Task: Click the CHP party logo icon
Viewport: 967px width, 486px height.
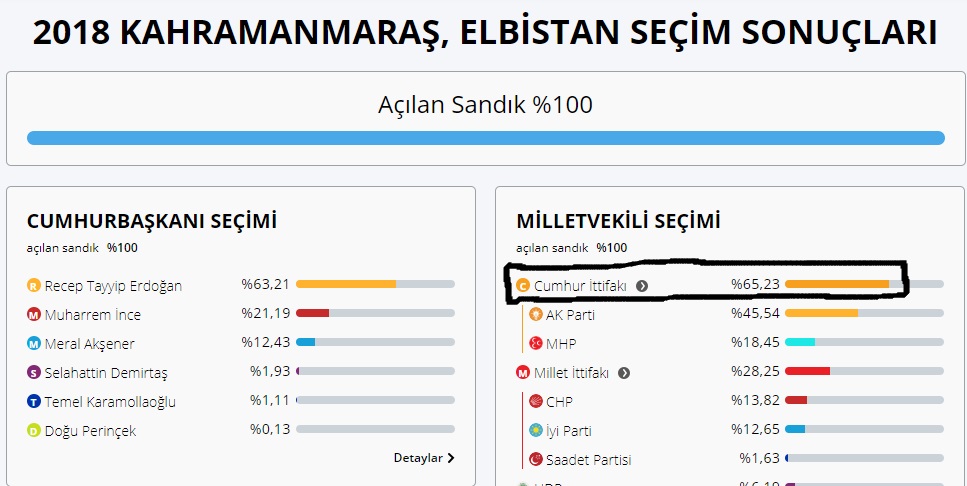Action: click(536, 402)
